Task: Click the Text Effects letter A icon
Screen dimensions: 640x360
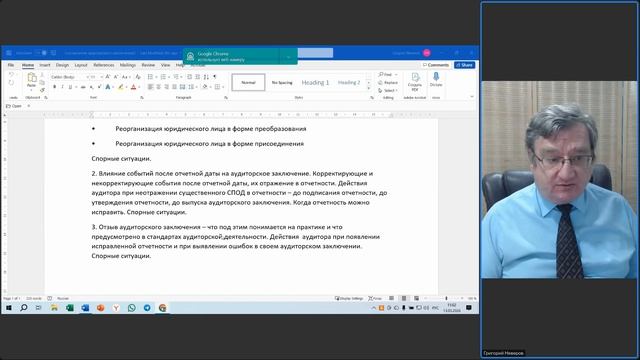Action: pos(108,87)
